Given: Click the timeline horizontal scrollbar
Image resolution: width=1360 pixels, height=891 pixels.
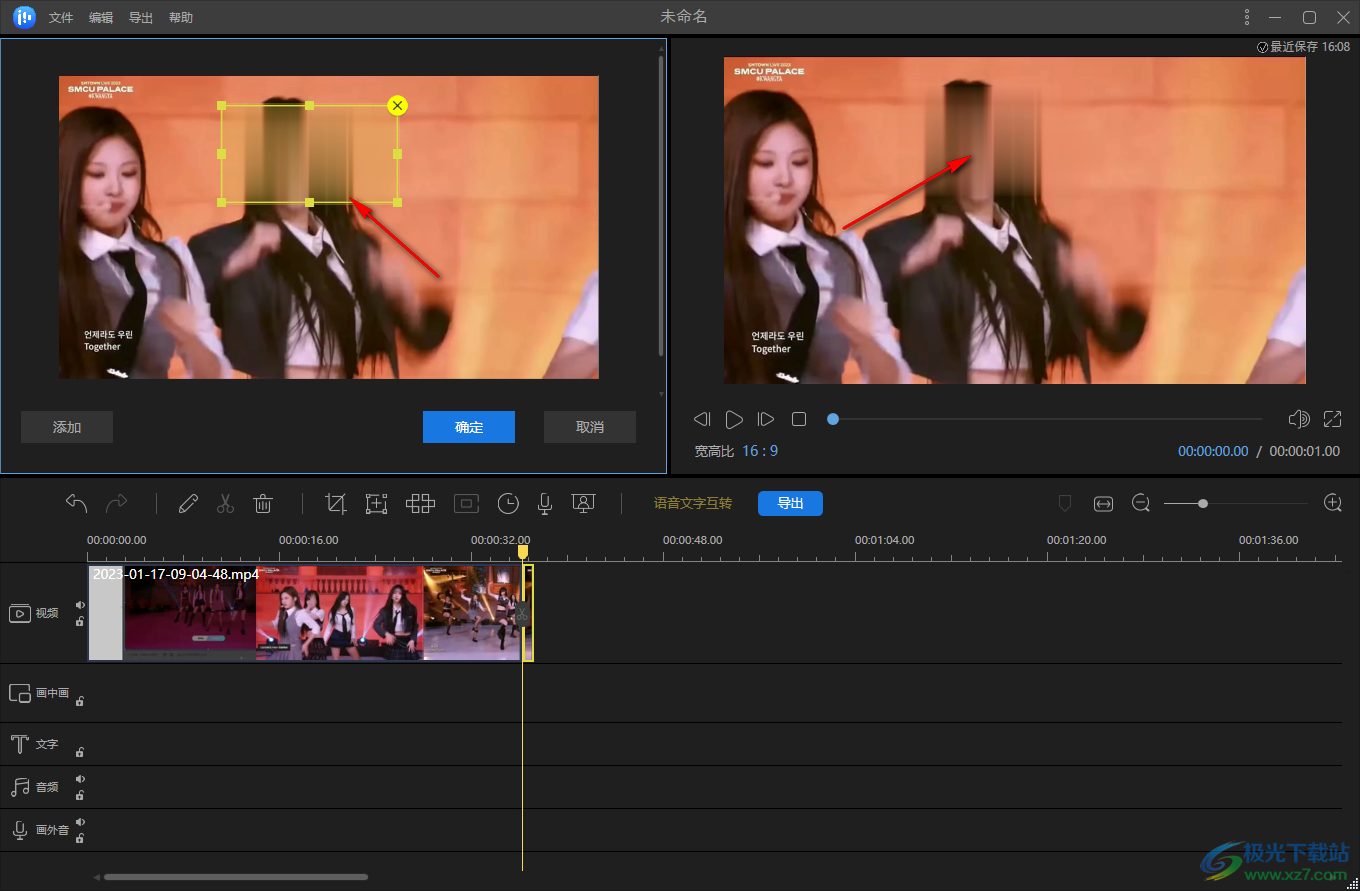Looking at the screenshot, I should point(236,877).
